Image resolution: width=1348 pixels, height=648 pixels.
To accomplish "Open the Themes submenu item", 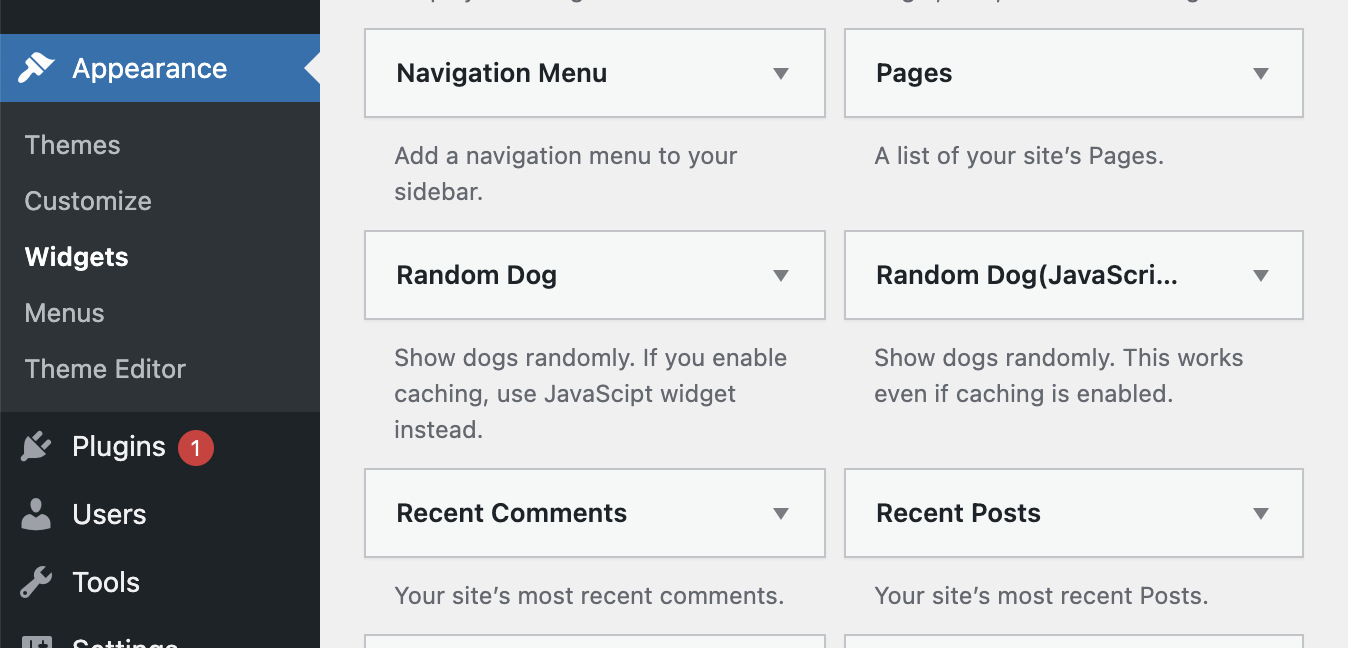I will click(x=72, y=145).
